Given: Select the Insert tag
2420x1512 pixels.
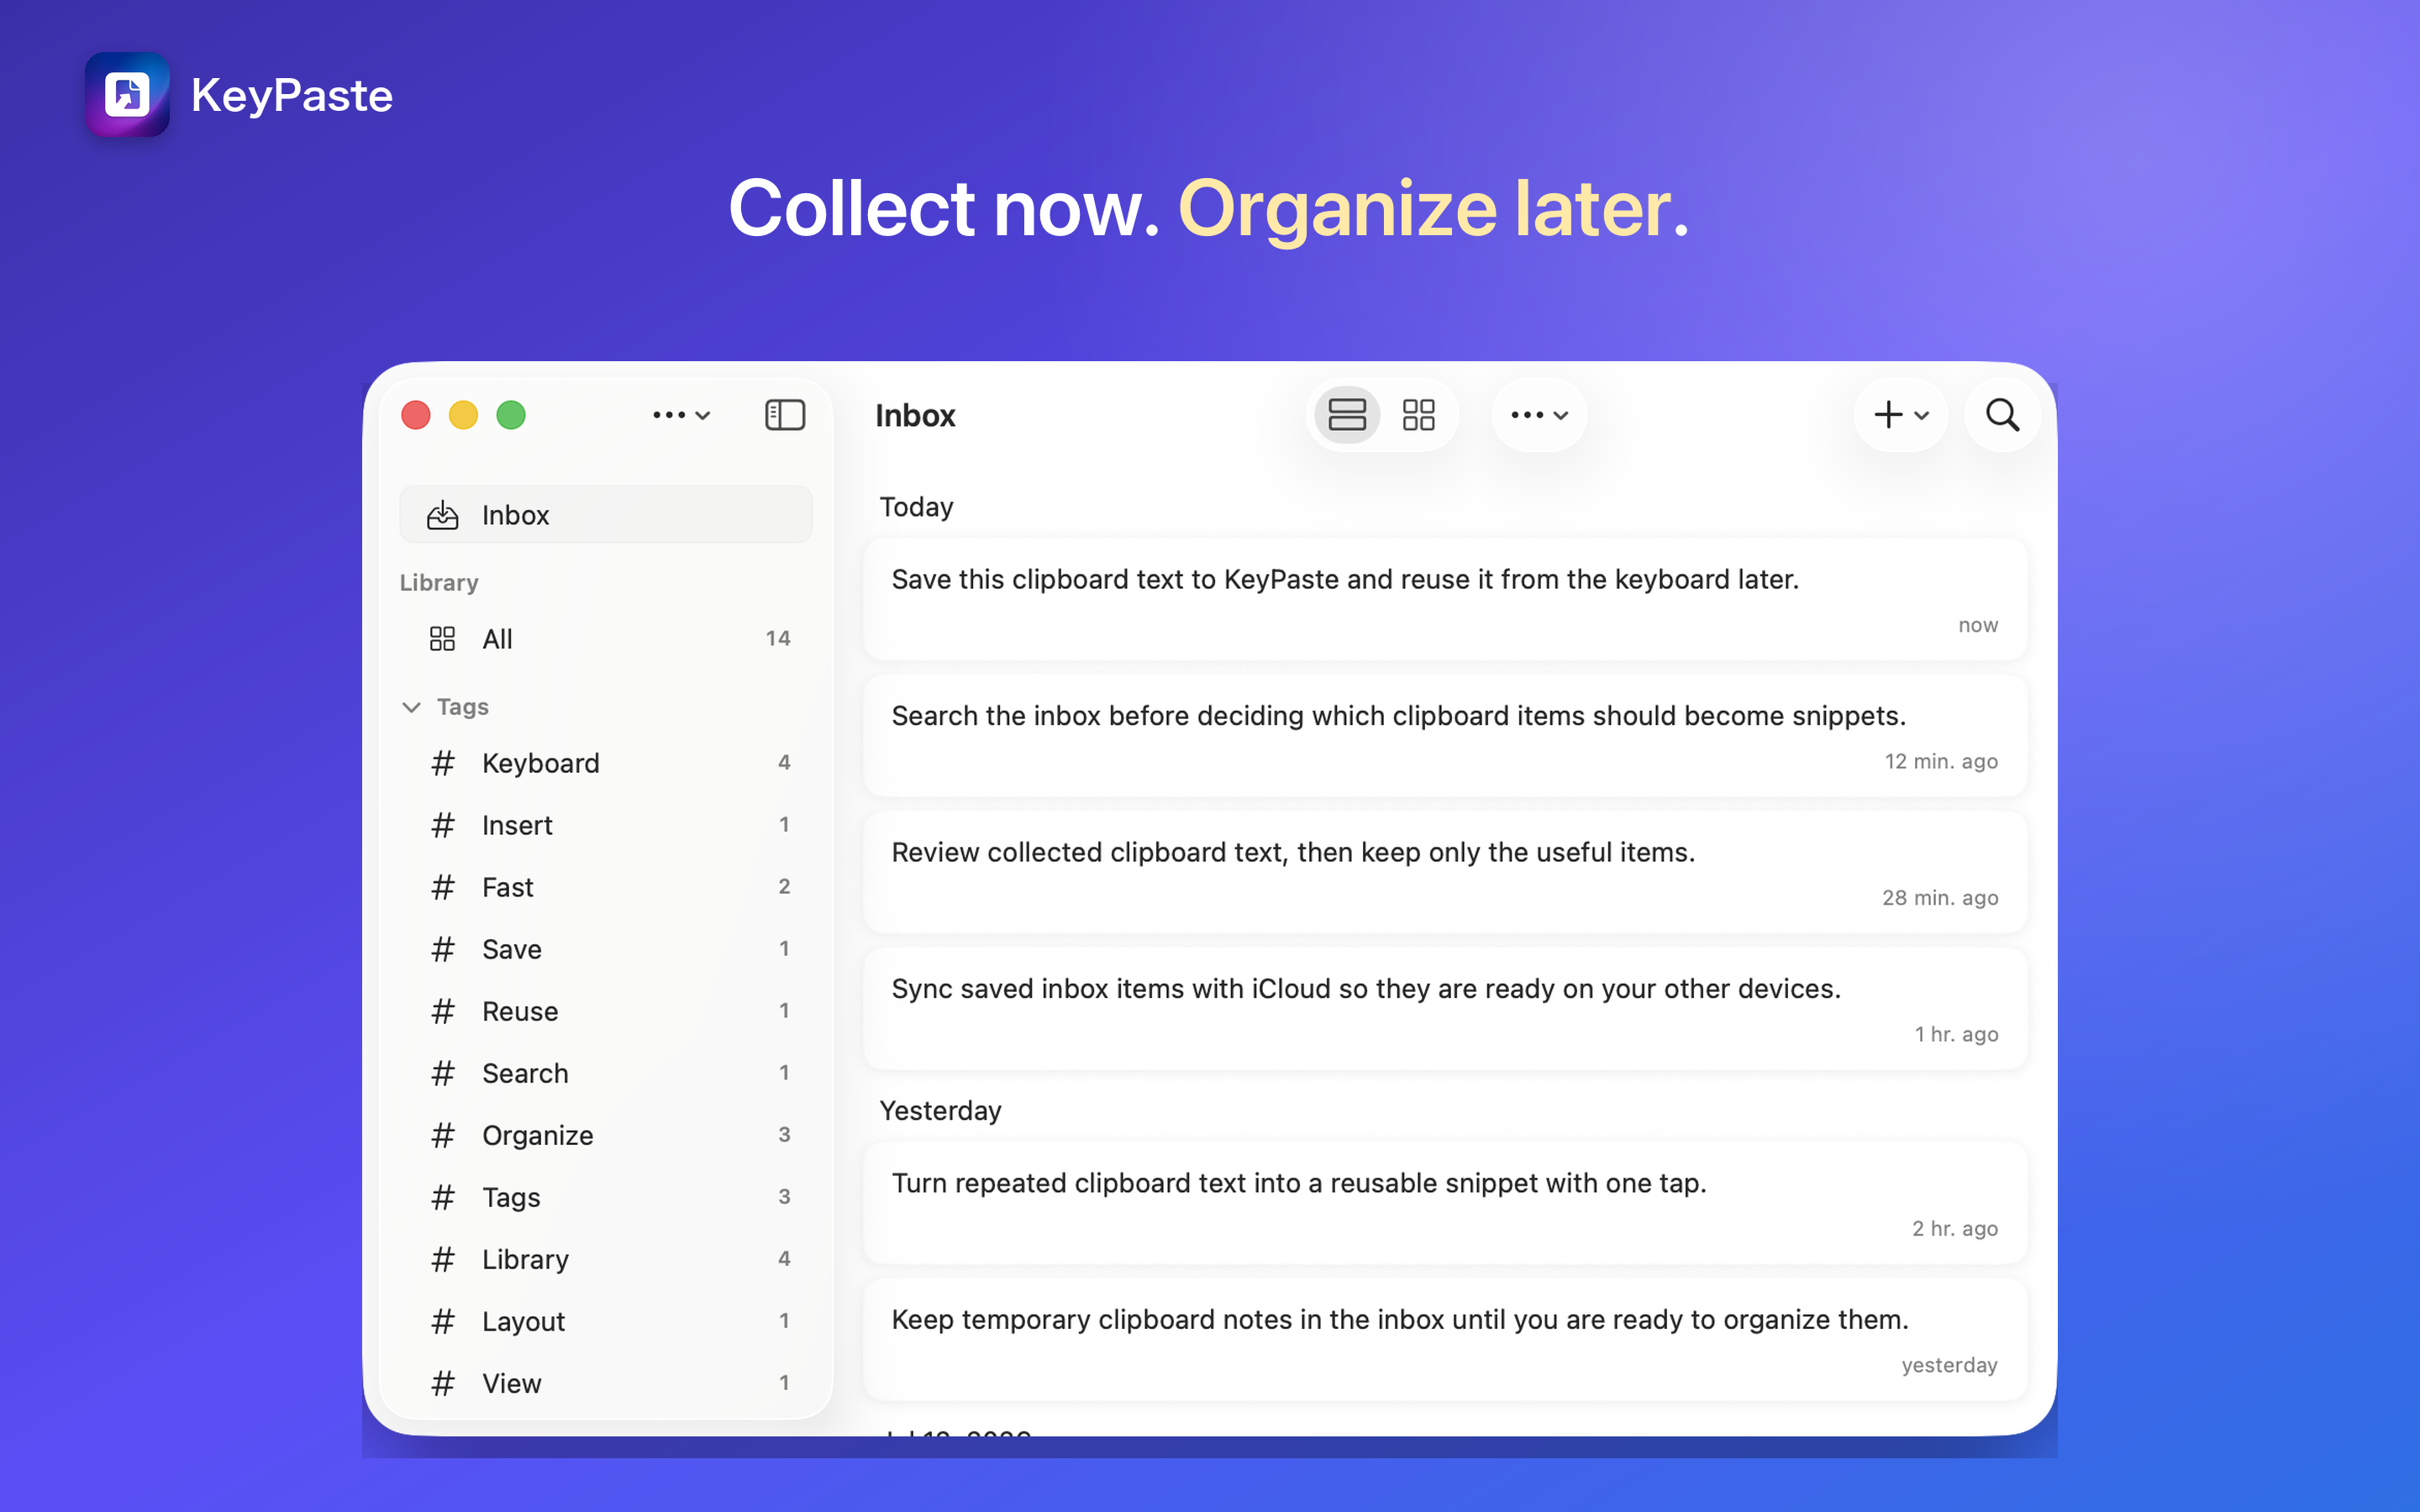Looking at the screenshot, I should (606, 825).
